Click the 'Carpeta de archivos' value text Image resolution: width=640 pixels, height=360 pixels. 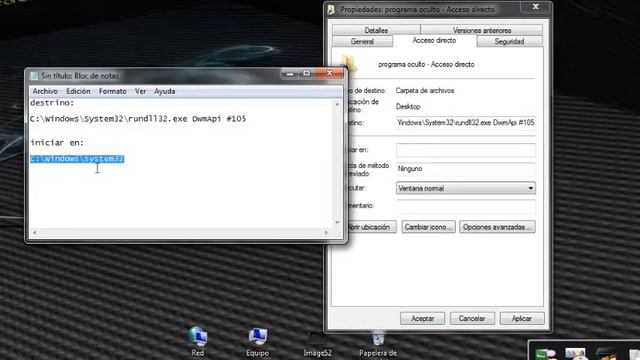click(424, 91)
